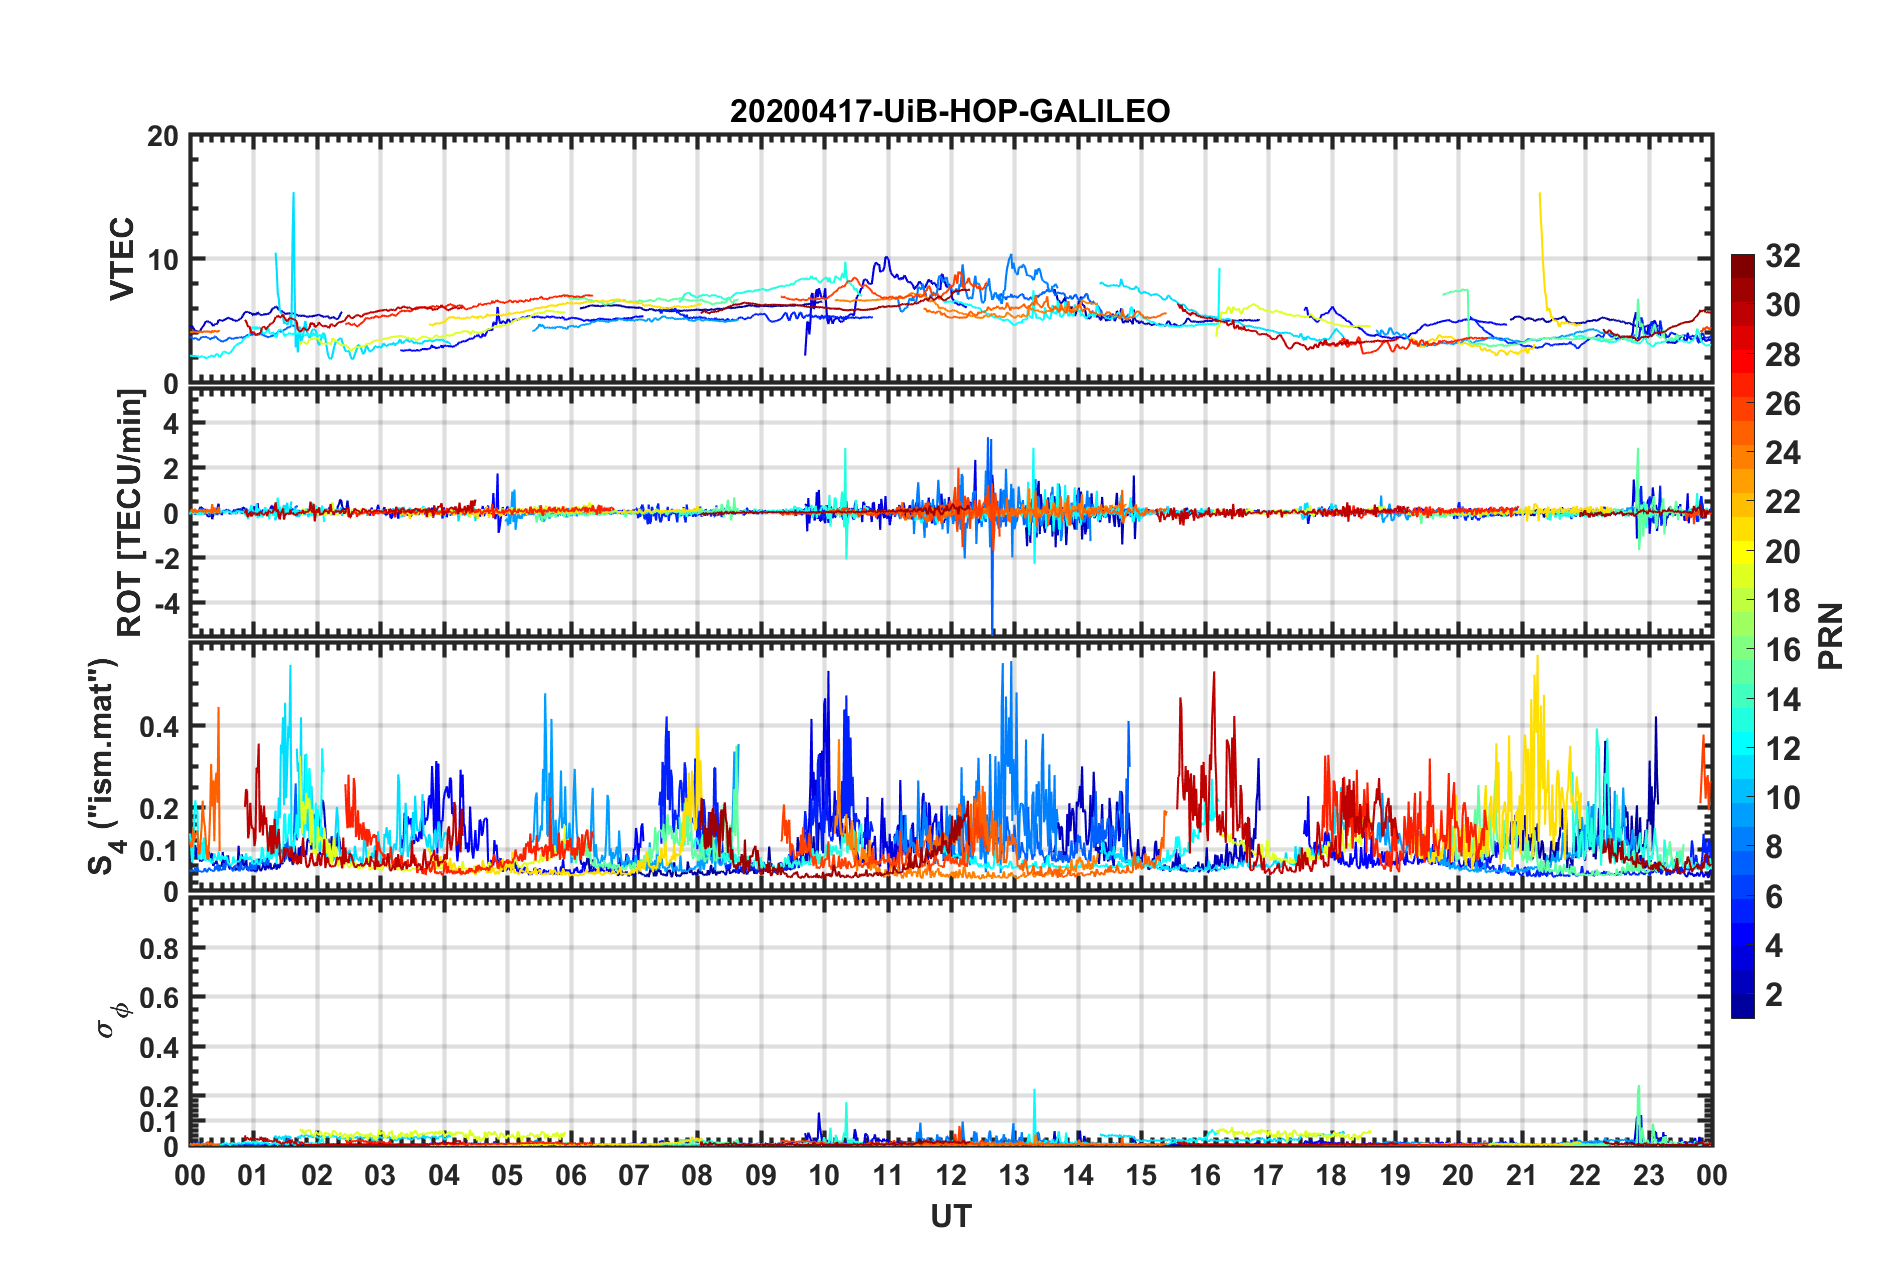This screenshot has width=1902, height=1272.
Task: Click the 0.1 tick on the sigma-phi axis
Action: (x=160, y=1122)
